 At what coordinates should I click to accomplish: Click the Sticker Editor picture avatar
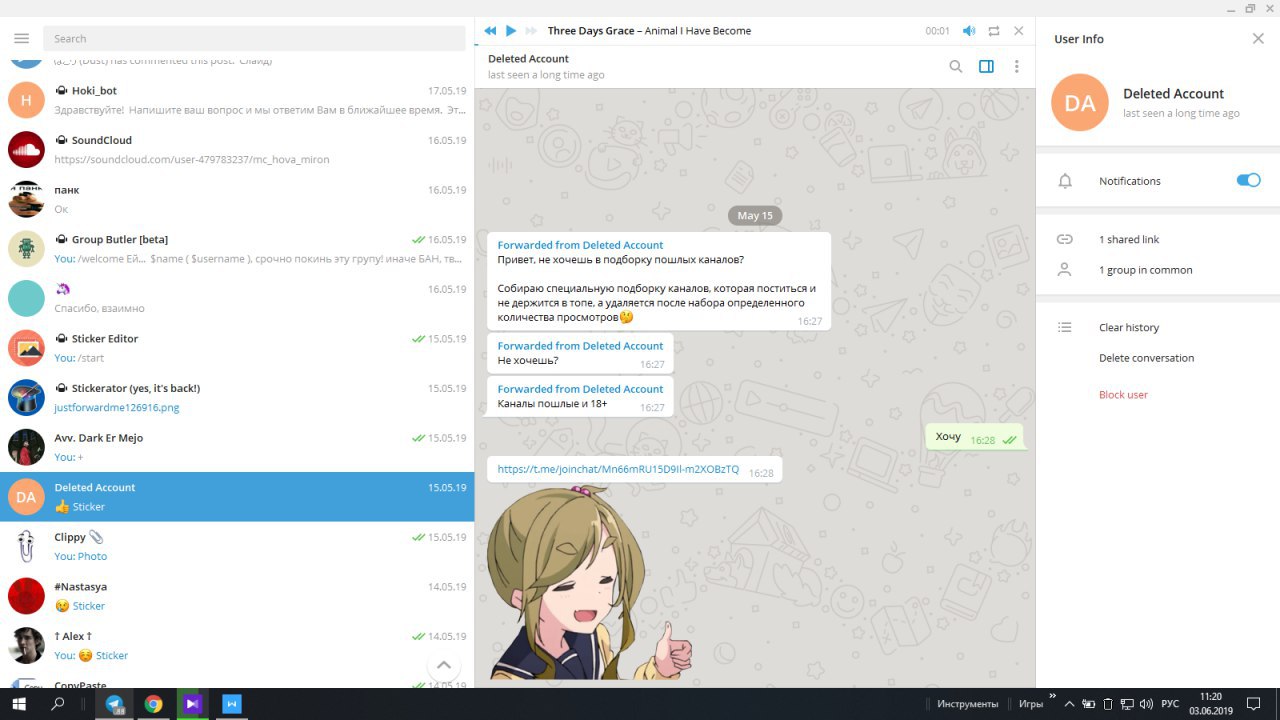[x=26, y=348]
